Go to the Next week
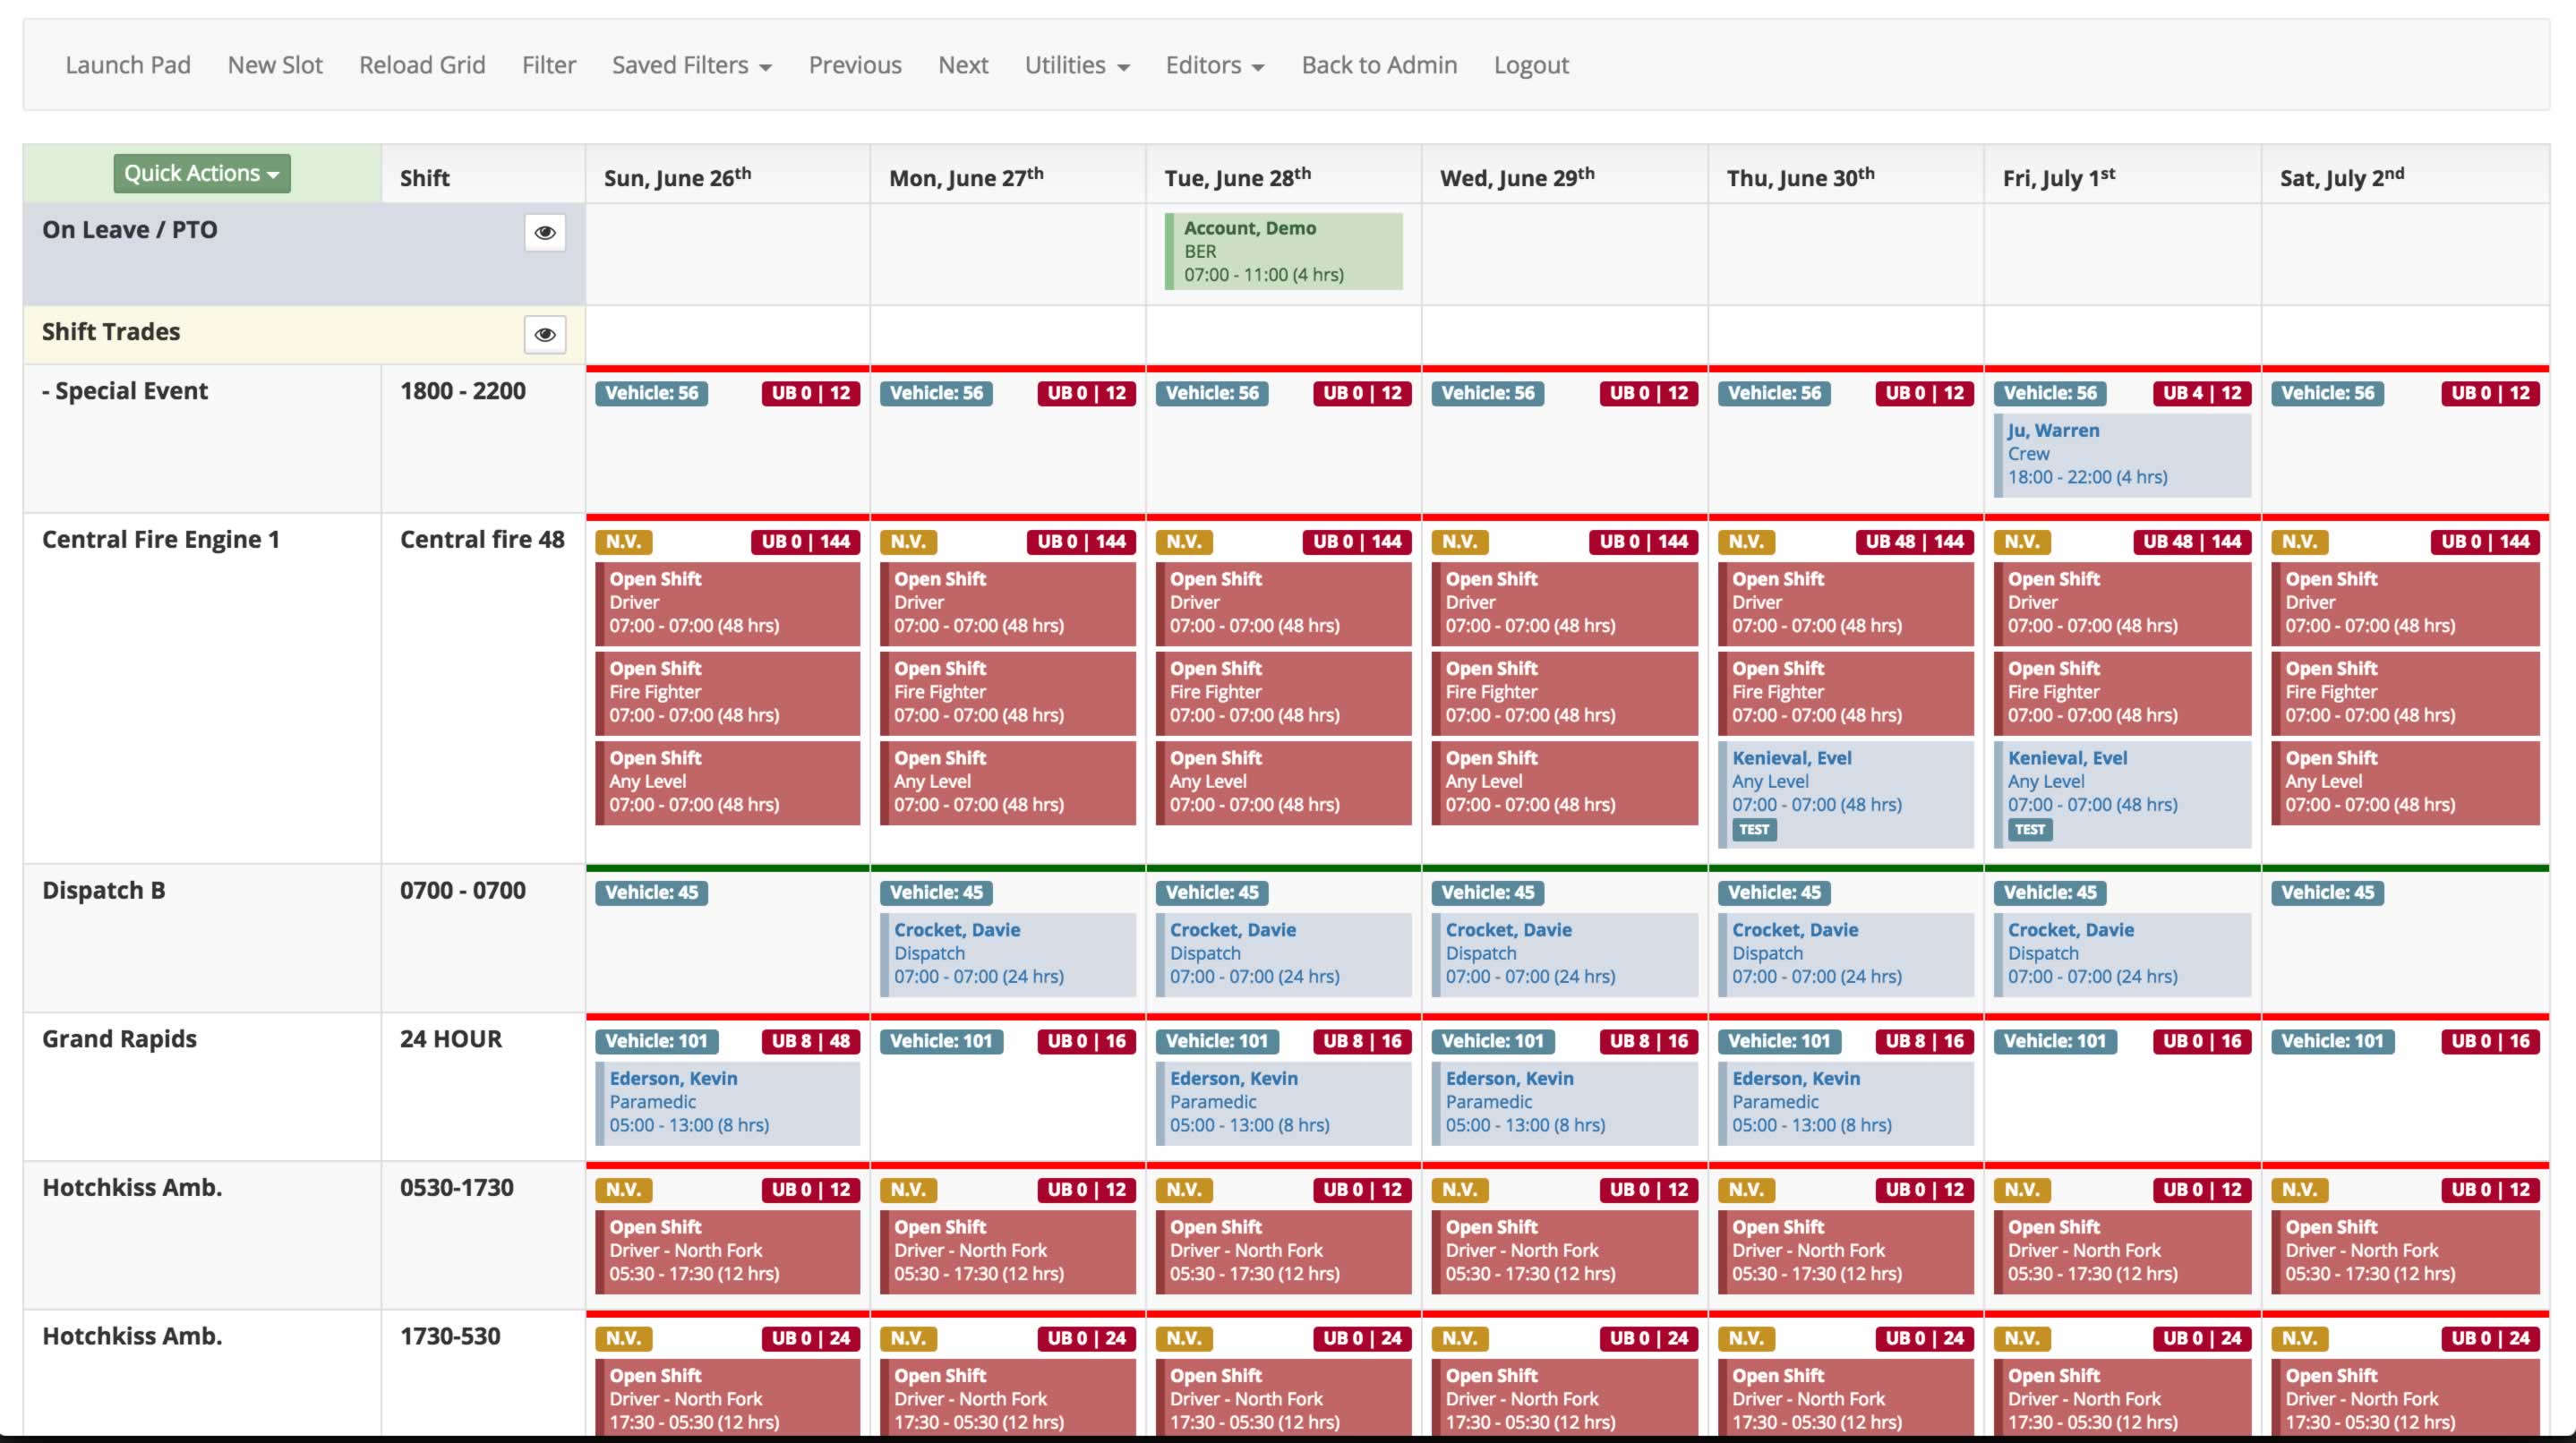The height and width of the screenshot is (1443, 2576). (x=963, y=65)
